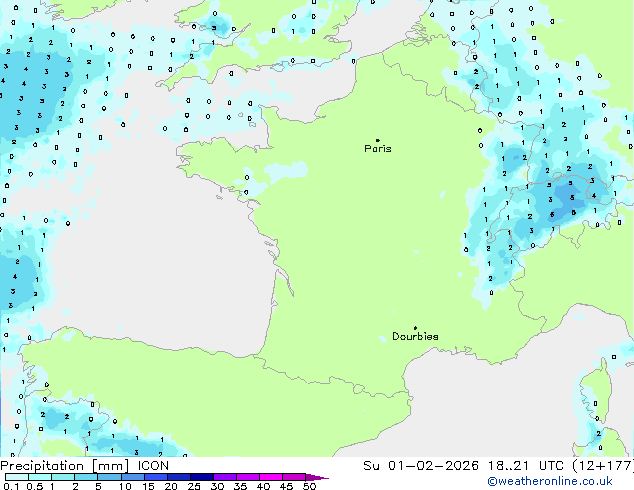Select the black dot marker above Dourbies
634x490 pixels.
click(415, 328)
